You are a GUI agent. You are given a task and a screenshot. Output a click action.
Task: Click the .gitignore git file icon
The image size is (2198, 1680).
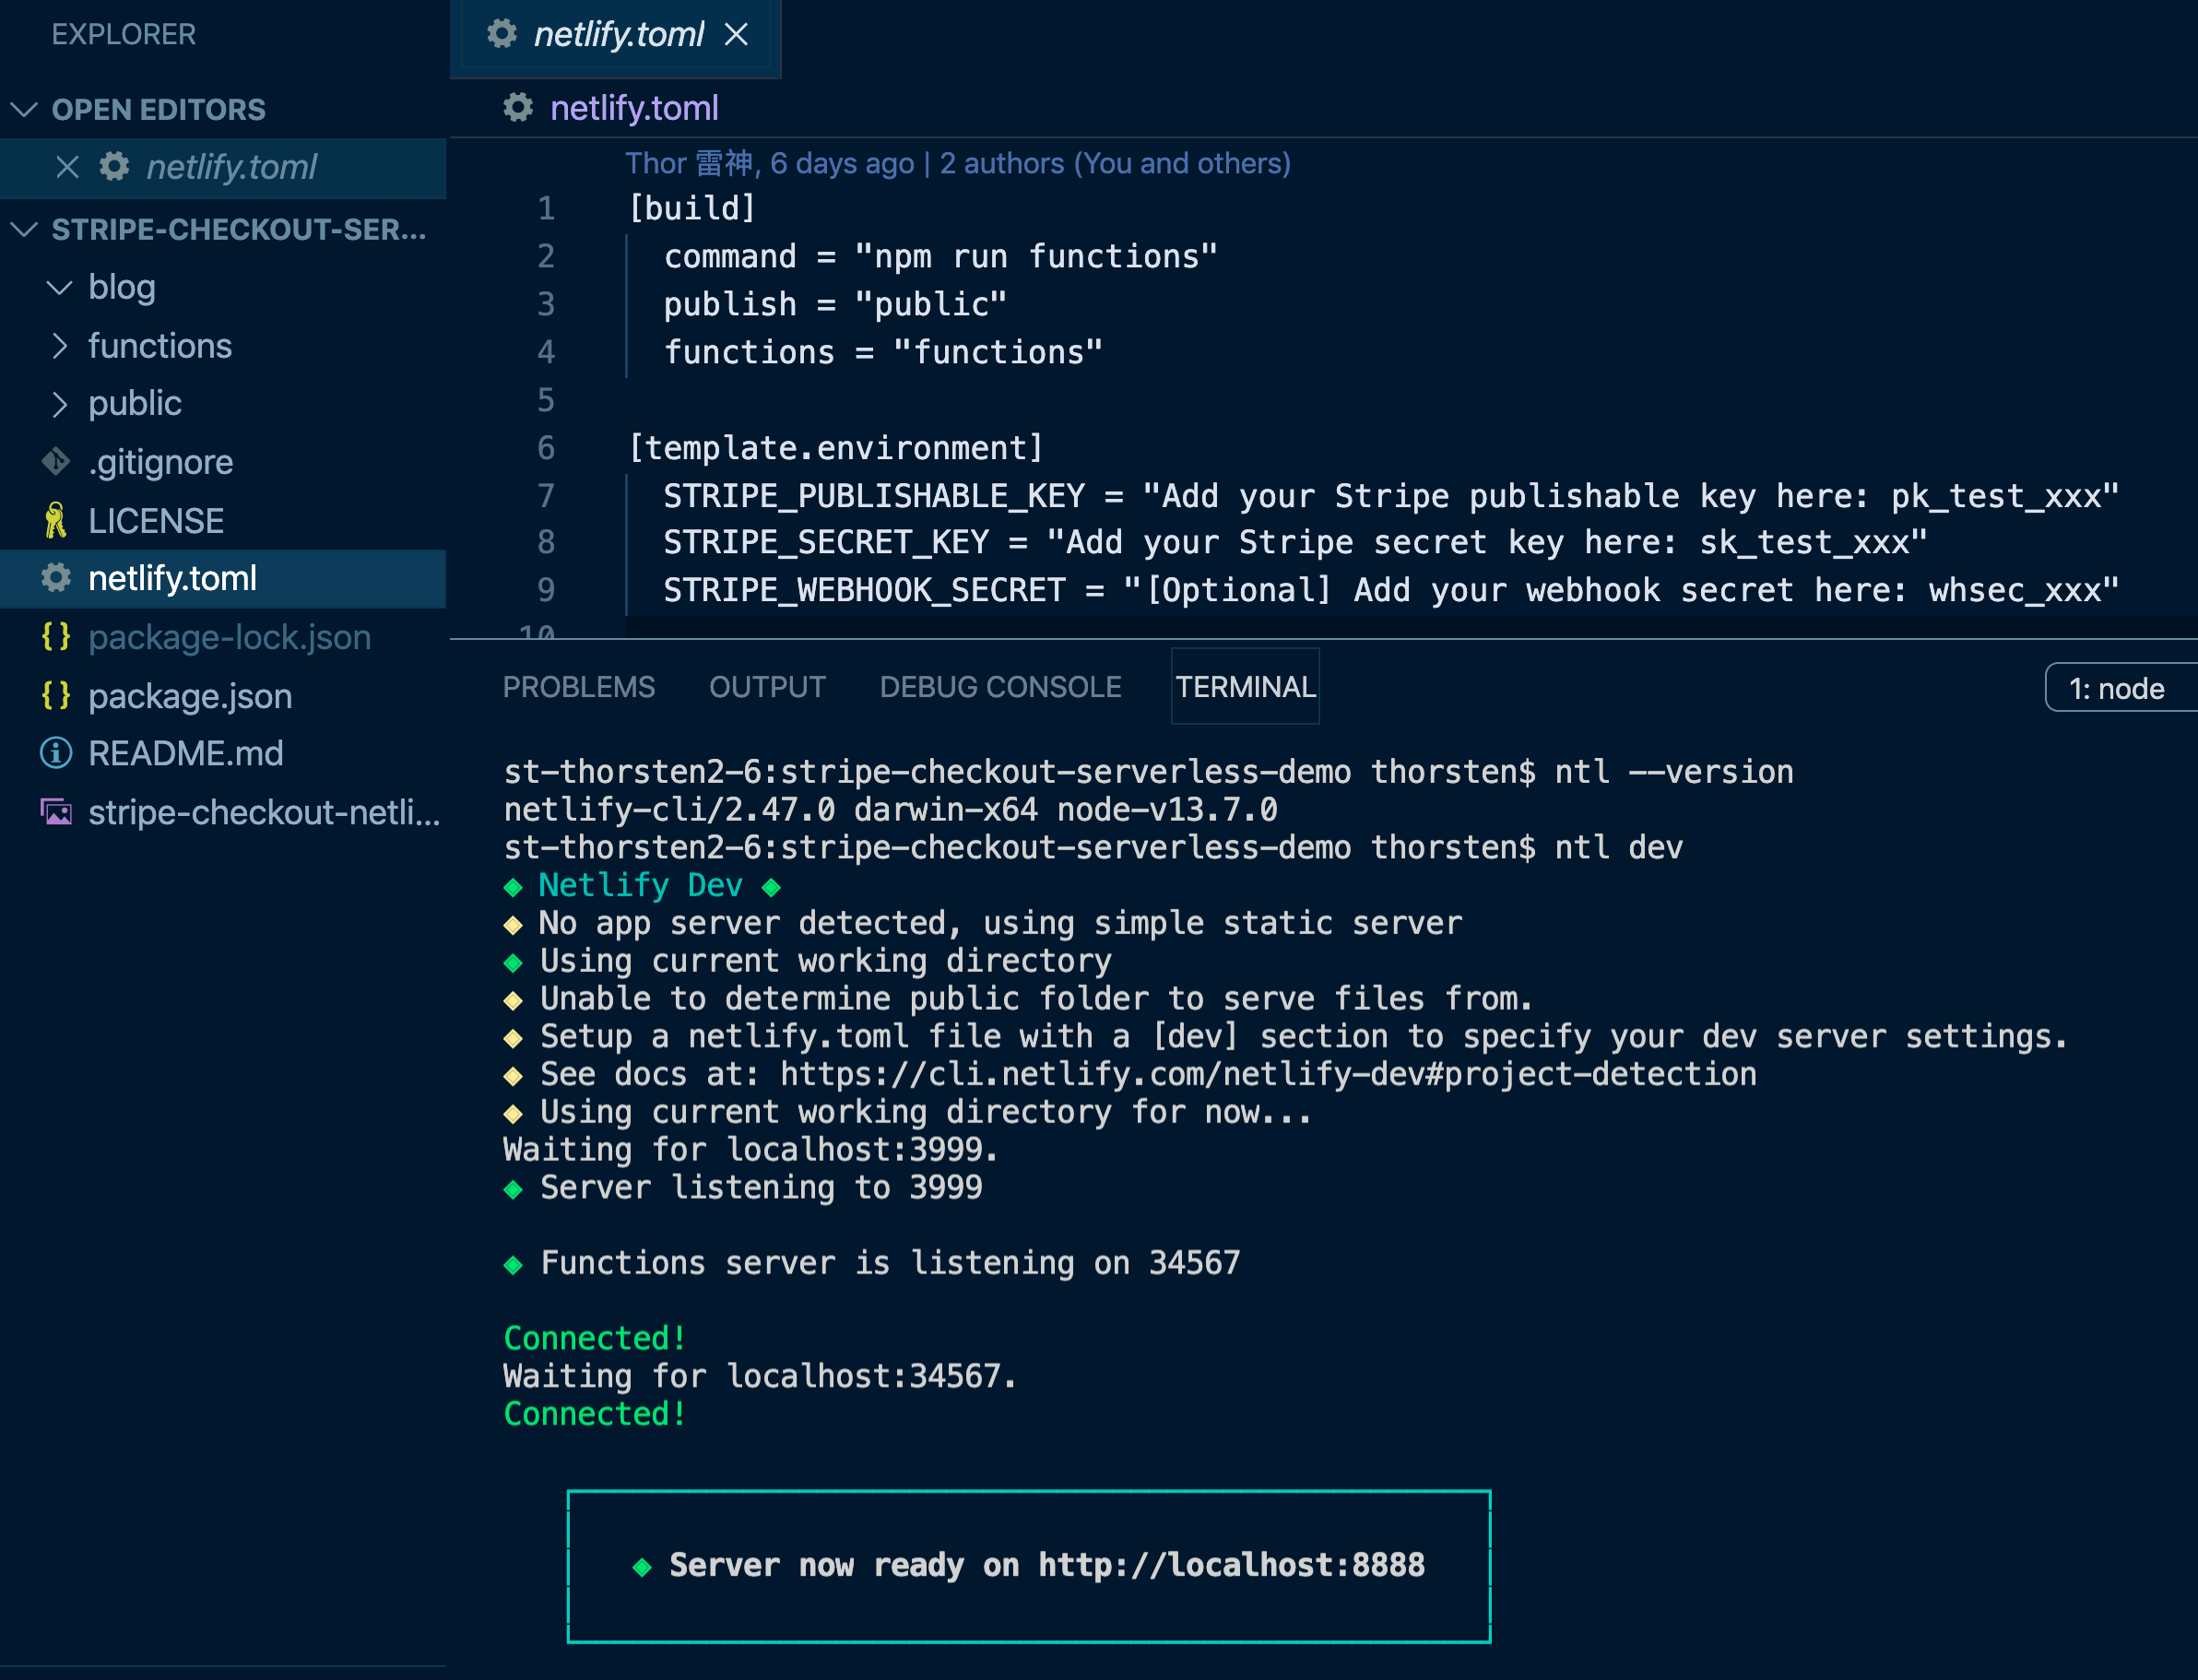[x=56, y=462]
